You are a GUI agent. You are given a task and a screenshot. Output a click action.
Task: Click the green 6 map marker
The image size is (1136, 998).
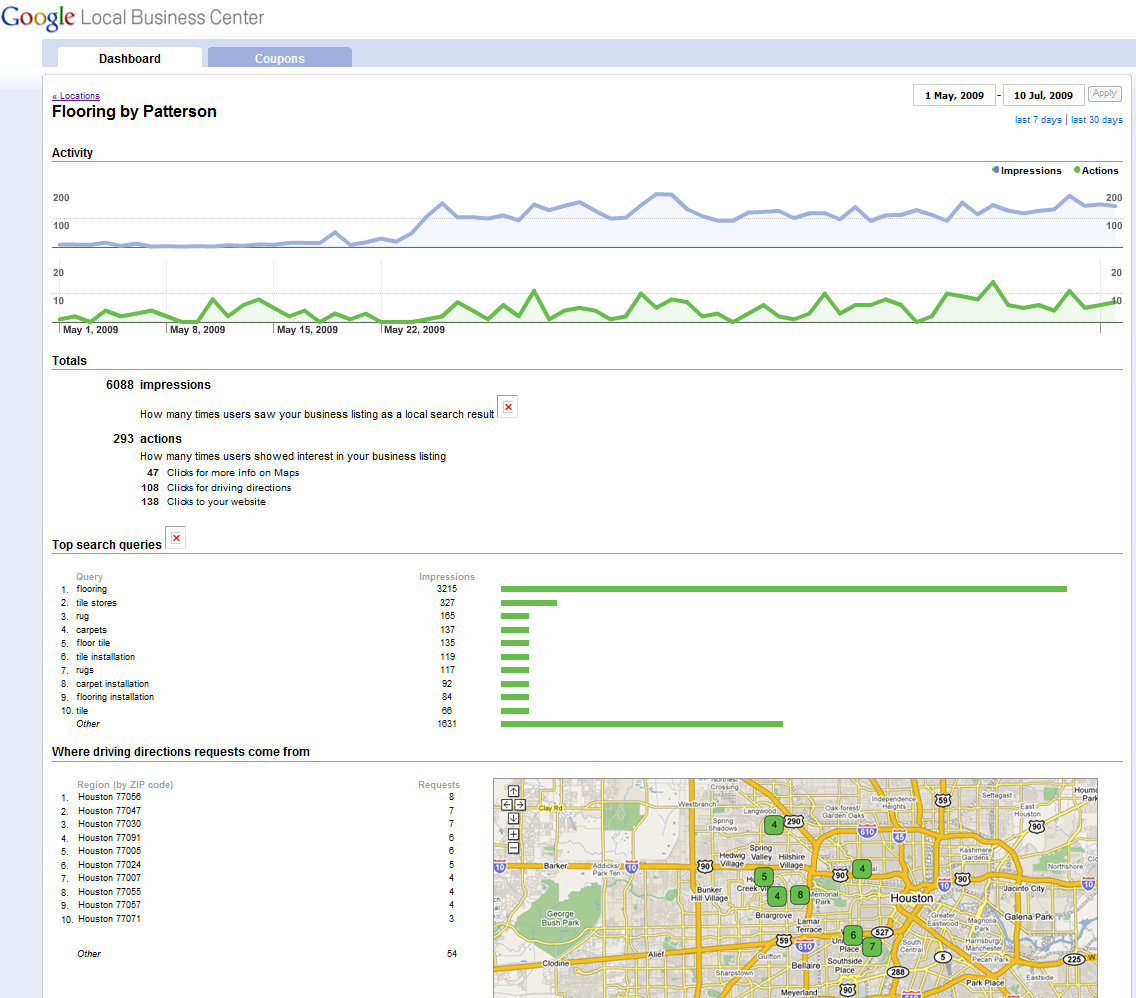[853, 935]
